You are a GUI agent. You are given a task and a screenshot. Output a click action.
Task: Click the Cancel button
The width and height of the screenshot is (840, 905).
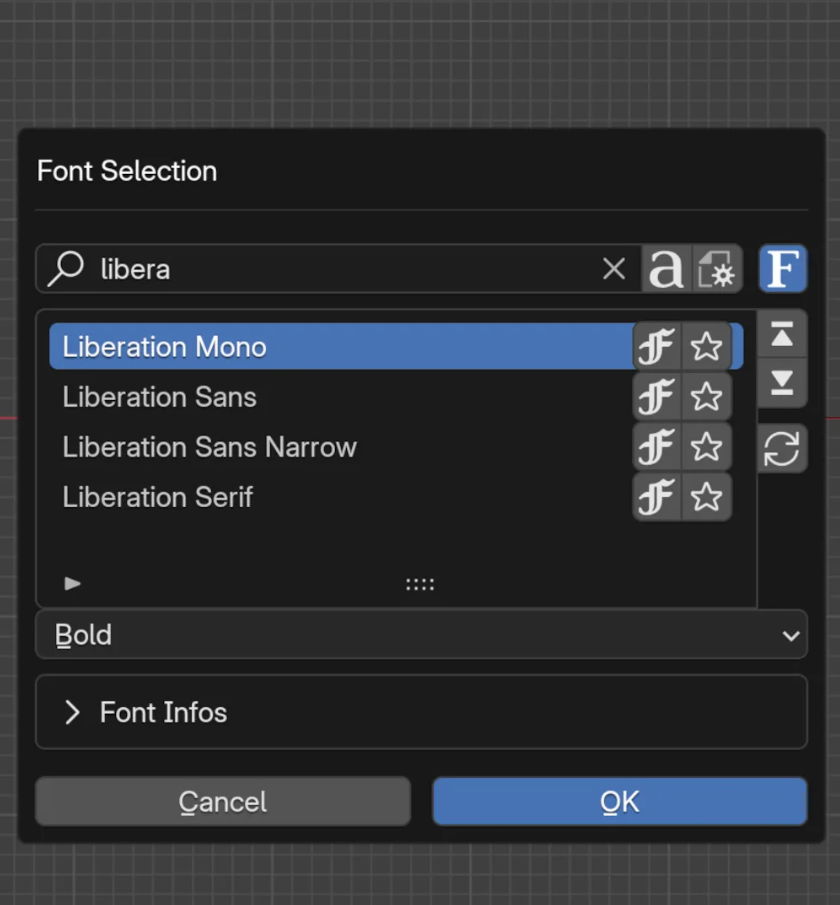click(223, 802)
